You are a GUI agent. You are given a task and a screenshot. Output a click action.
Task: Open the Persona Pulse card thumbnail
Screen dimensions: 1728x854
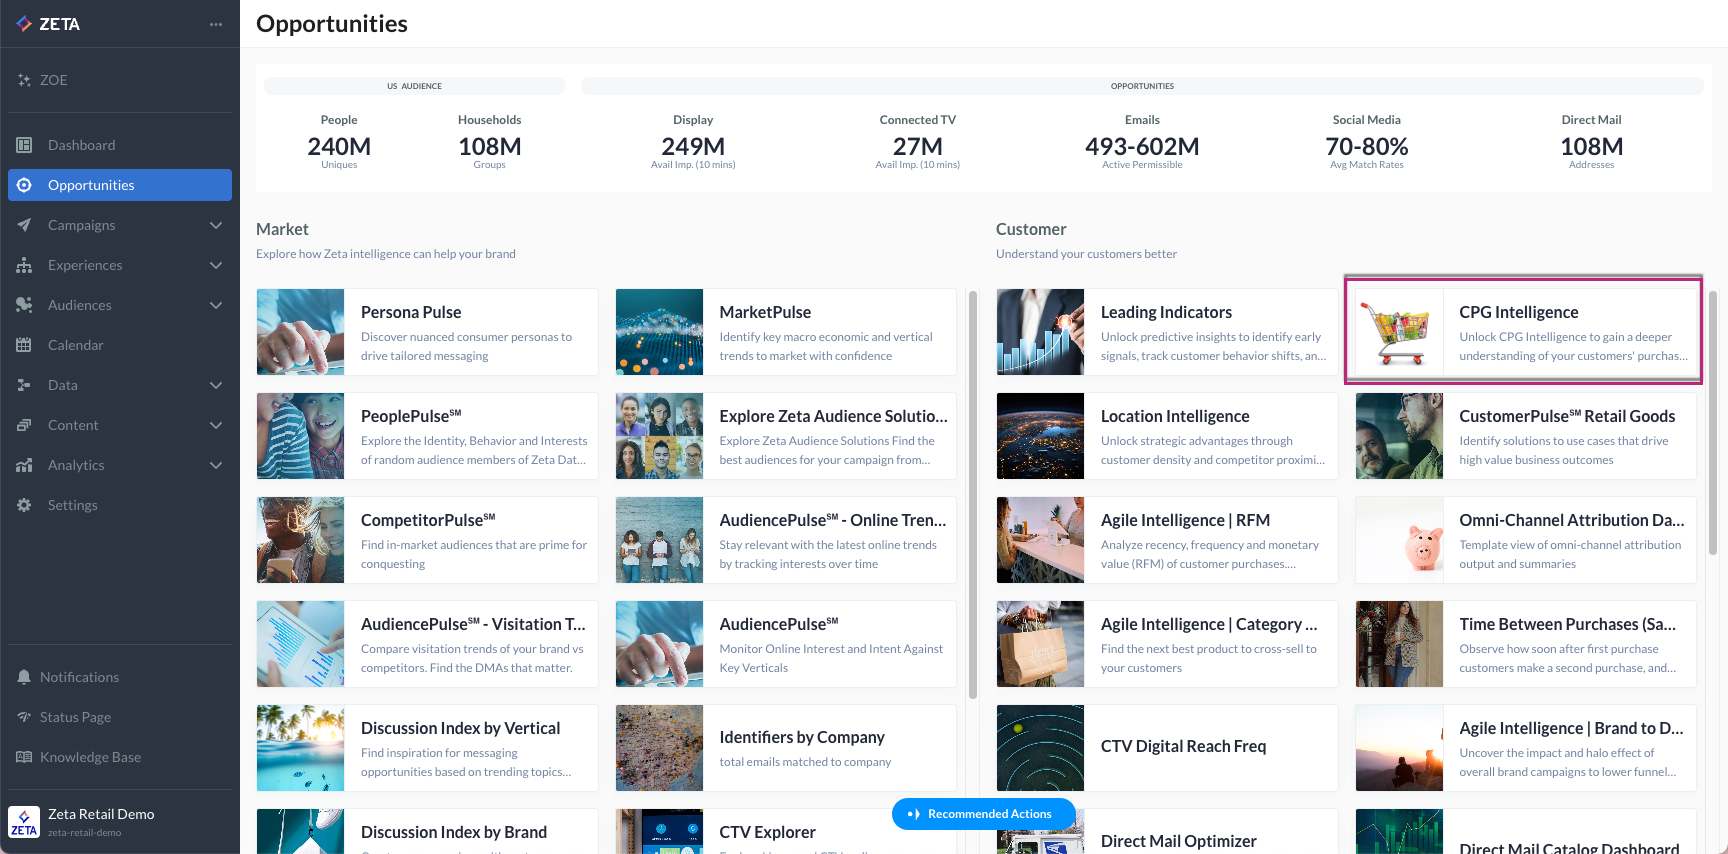[301, 332]
